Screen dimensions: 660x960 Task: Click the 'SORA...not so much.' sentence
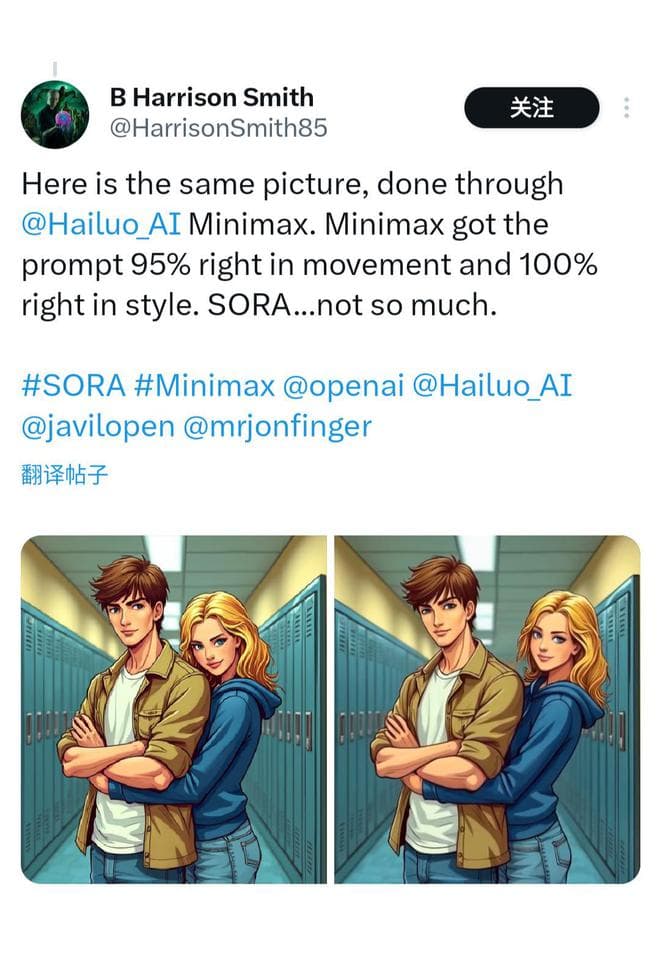point(352,305)
